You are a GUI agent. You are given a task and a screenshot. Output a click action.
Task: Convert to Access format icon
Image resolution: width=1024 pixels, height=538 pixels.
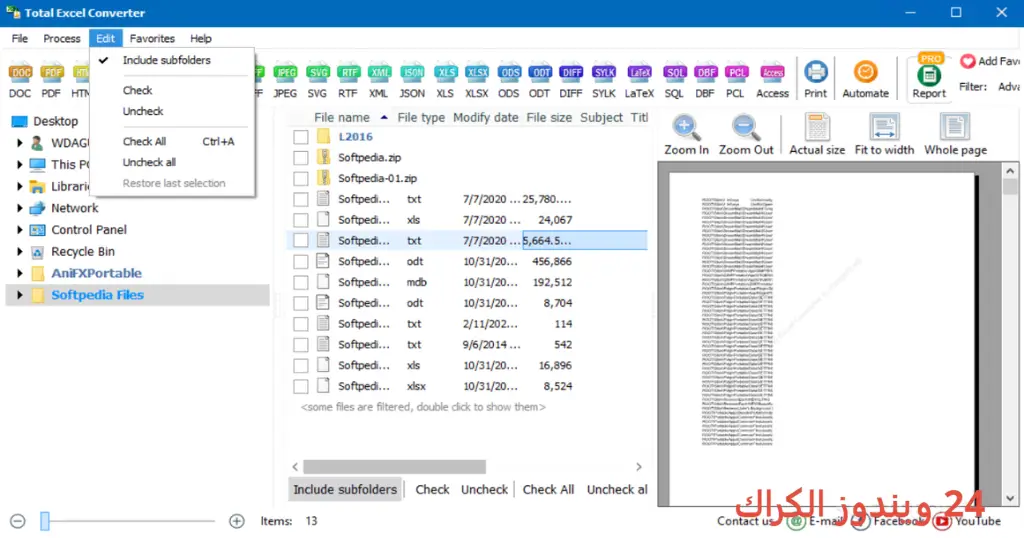tap(773, 80)
